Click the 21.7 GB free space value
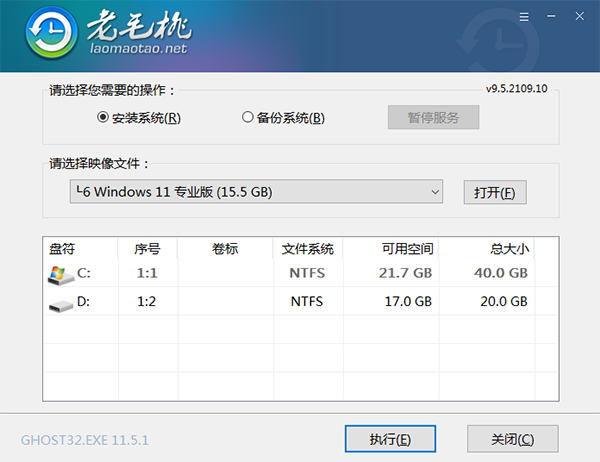Viewport: 600px width, 462px height. pos(405,273)
